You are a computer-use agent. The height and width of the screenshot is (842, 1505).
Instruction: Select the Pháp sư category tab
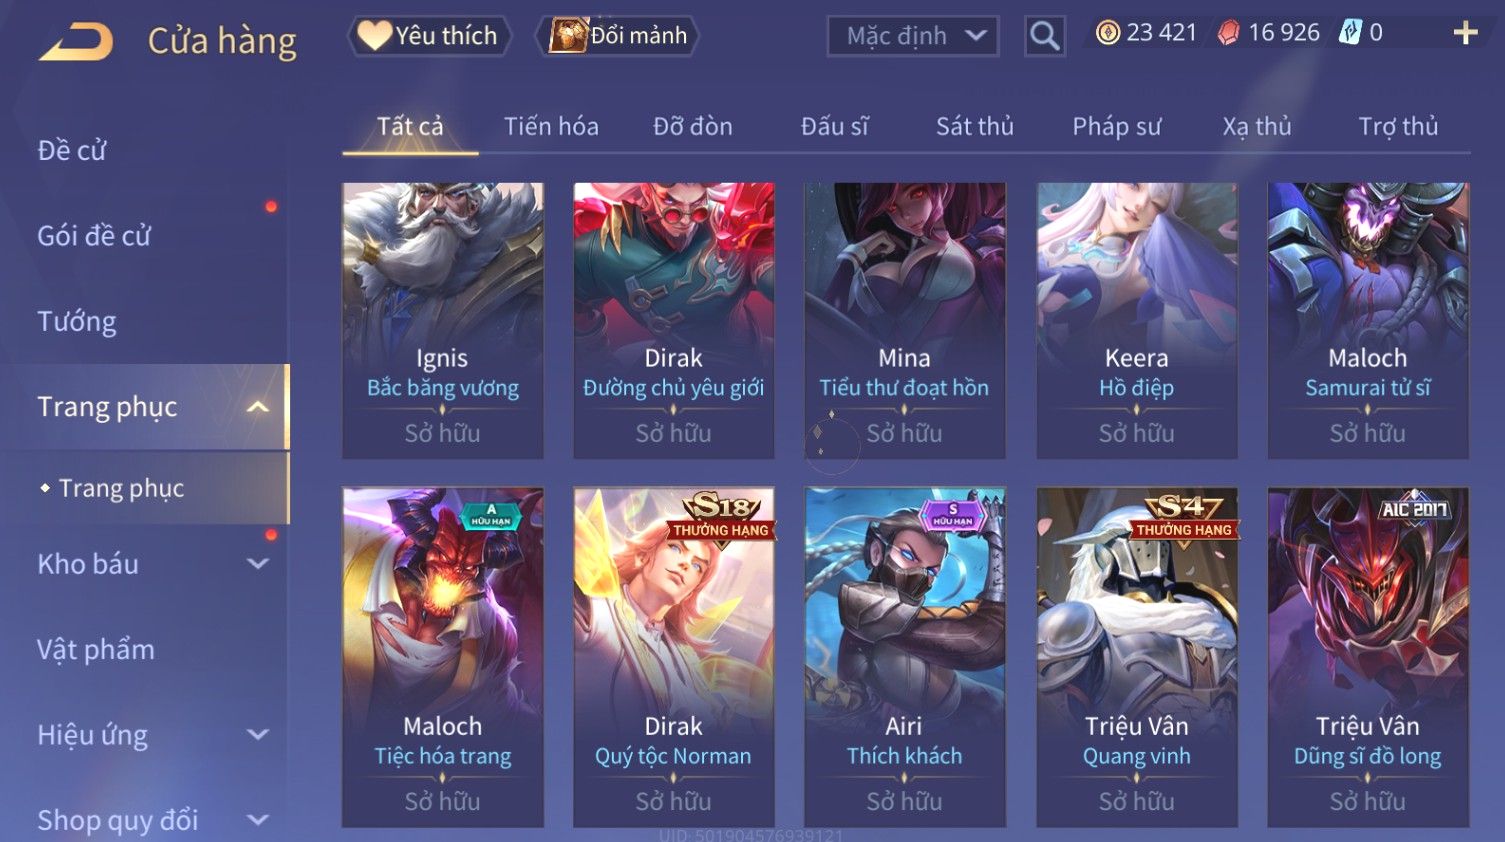[1116, 127]
